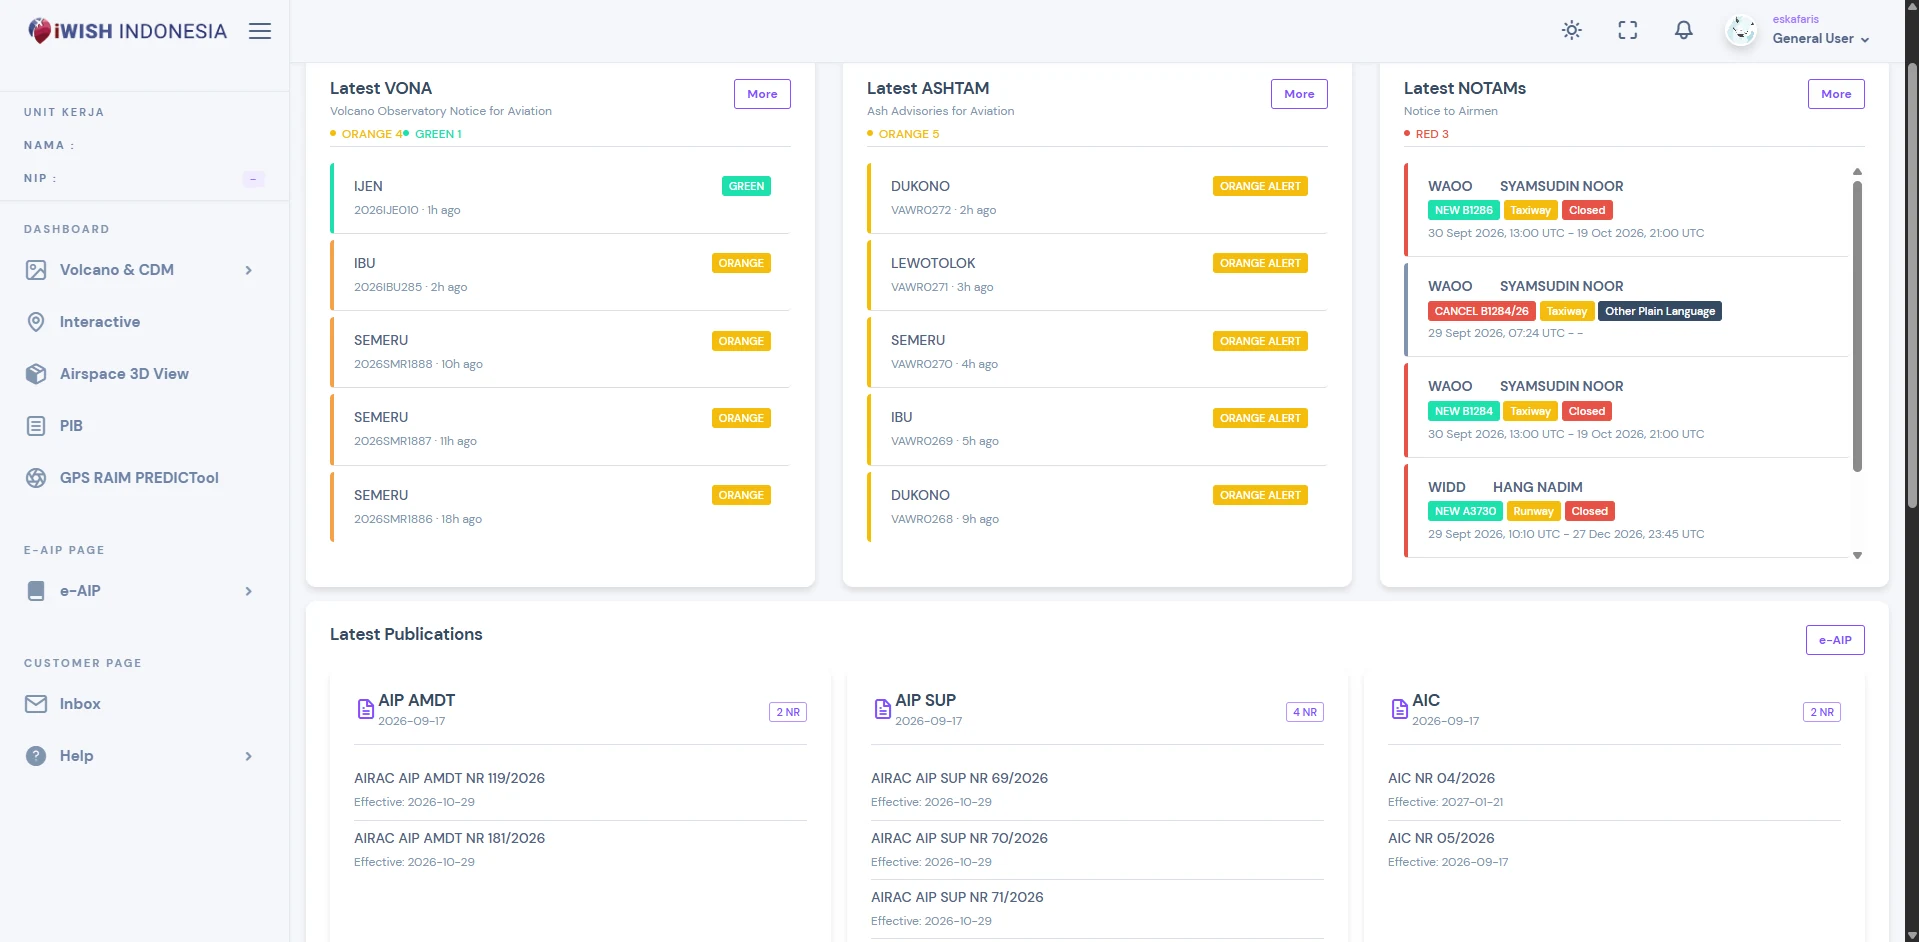Click More in Latest ASHTAM card
This screenshot has height=942, width=1919.
(1299, 94)
